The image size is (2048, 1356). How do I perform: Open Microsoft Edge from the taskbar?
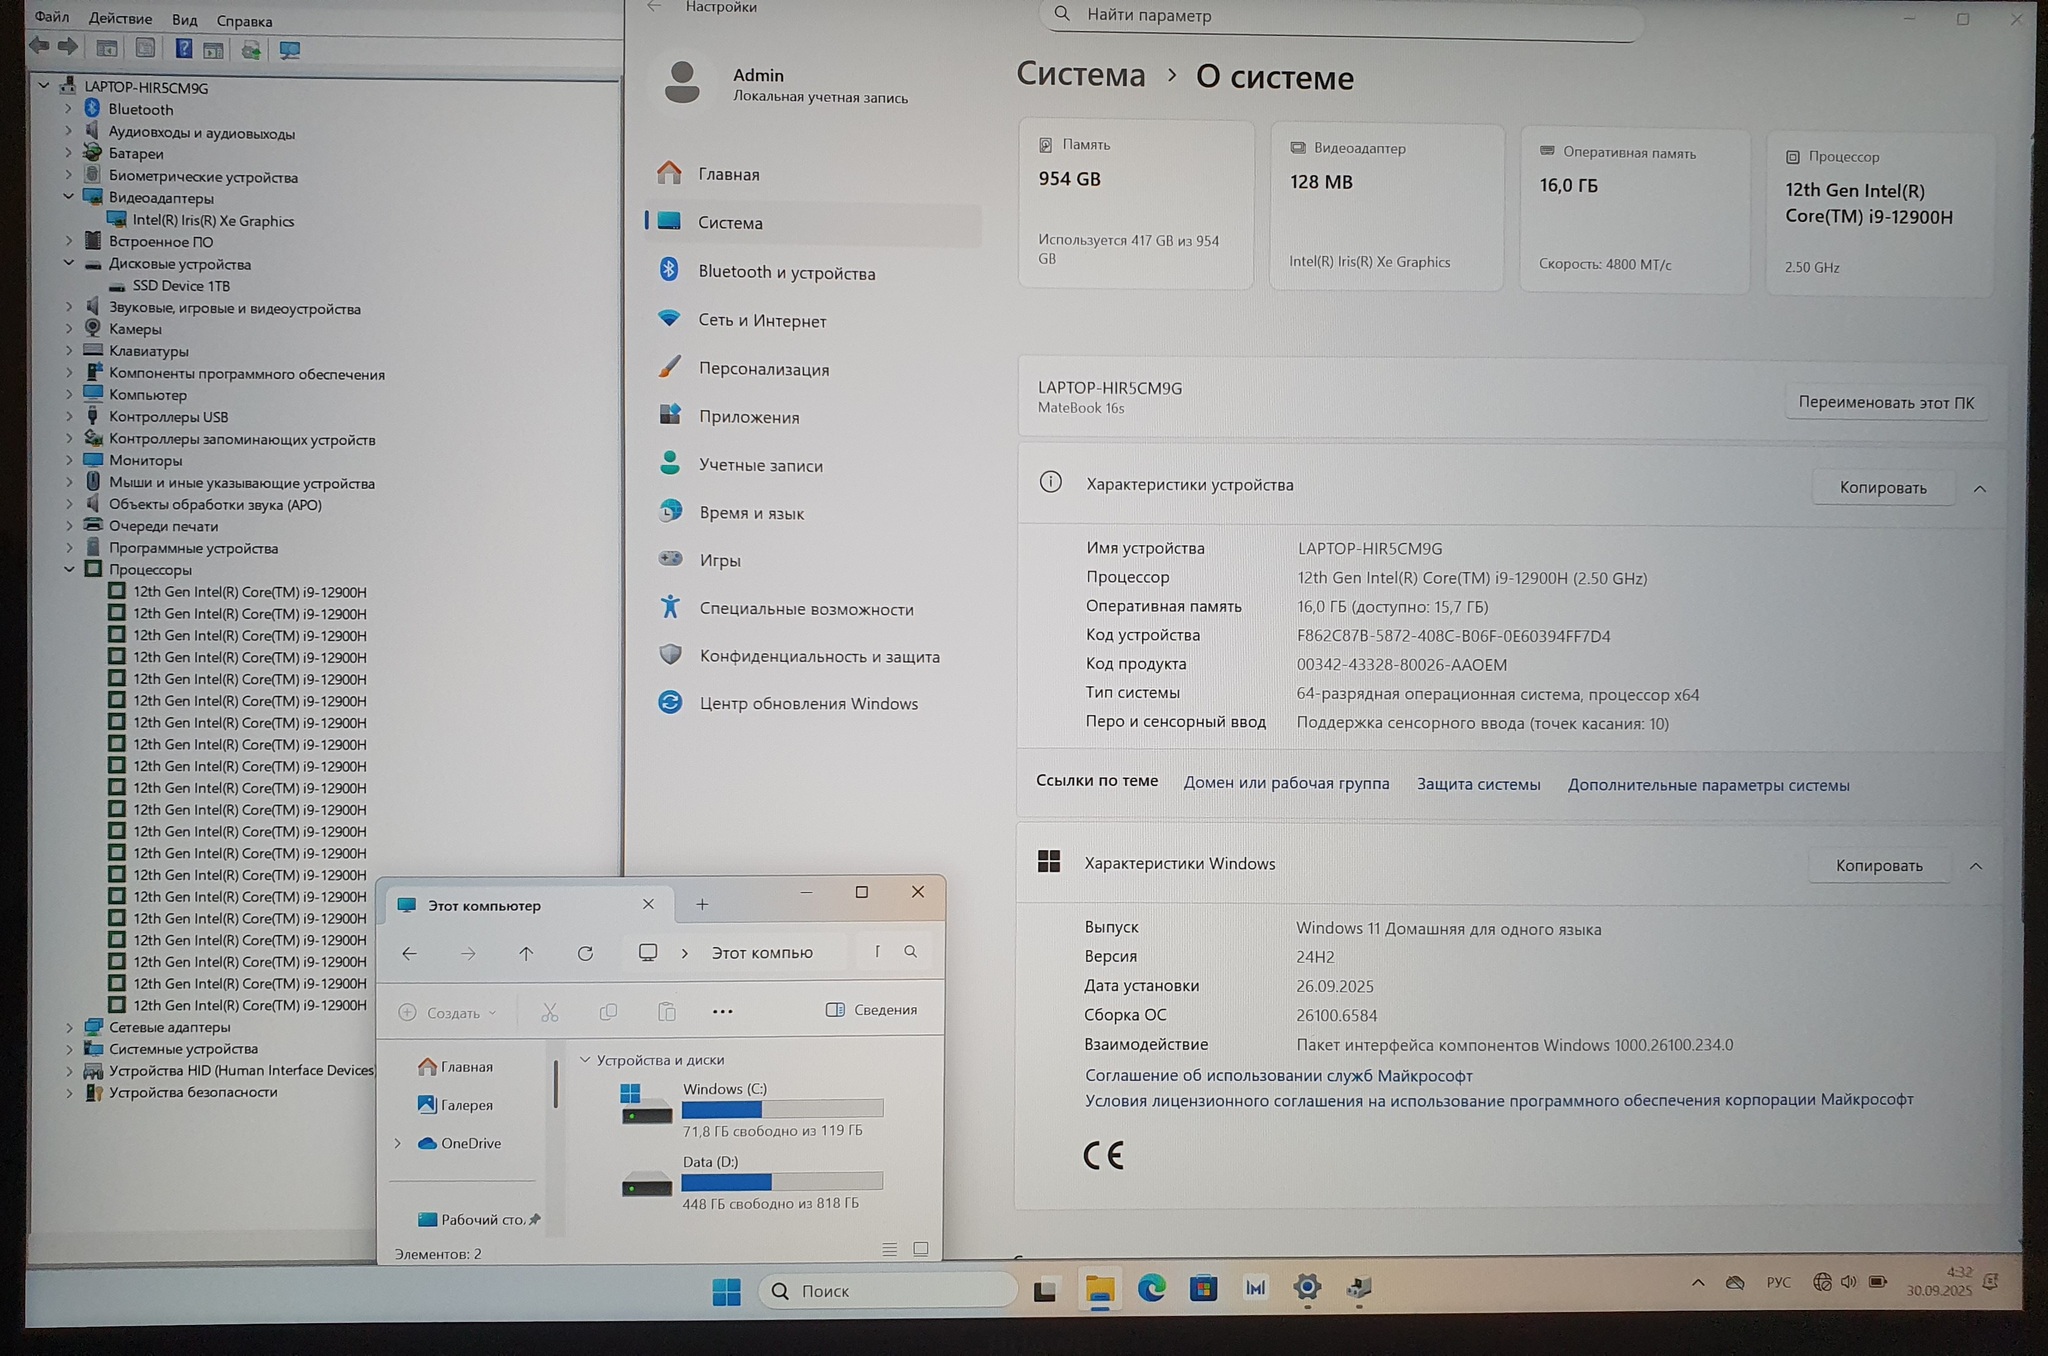pyautogui.click(x=1151, y=1288)
